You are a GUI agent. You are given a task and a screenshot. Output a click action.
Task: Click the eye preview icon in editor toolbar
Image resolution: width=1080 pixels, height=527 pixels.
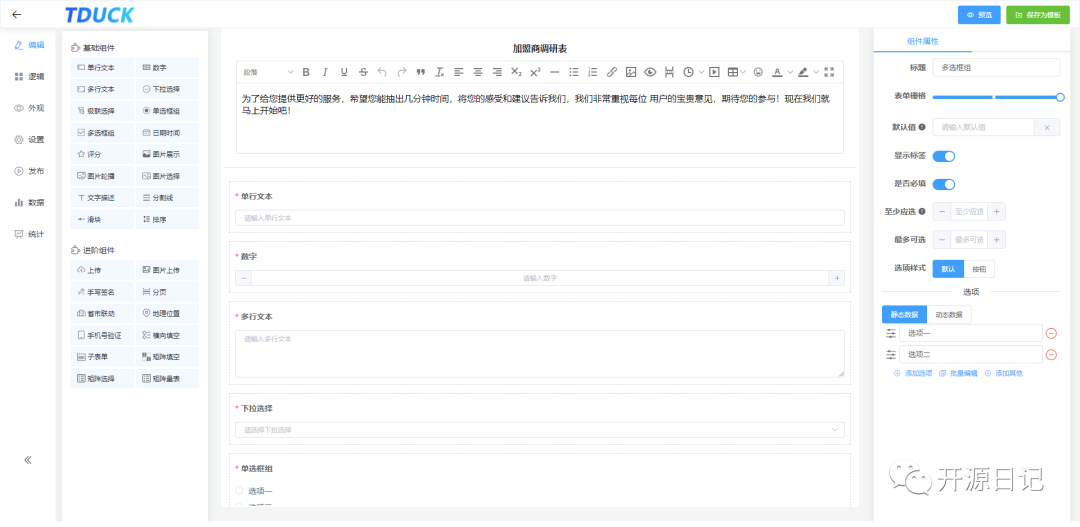650,72
